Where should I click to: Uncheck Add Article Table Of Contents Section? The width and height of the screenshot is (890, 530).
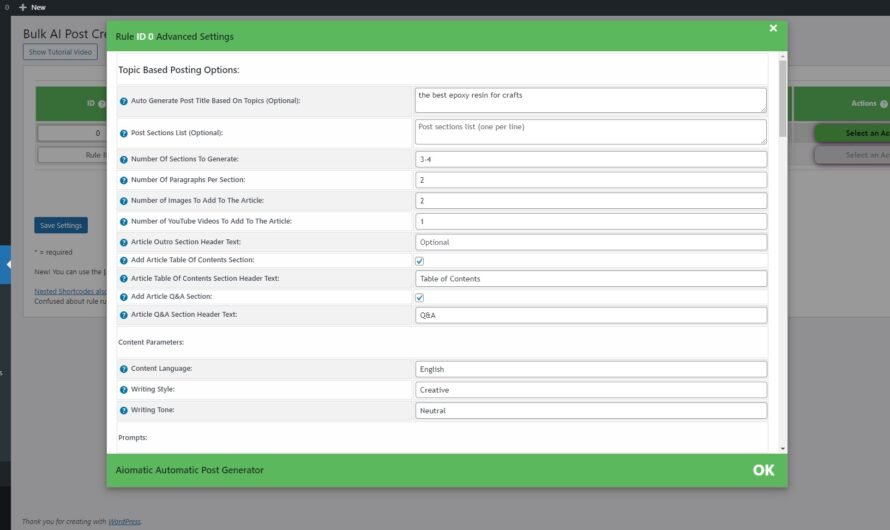[x=419, y=261]
